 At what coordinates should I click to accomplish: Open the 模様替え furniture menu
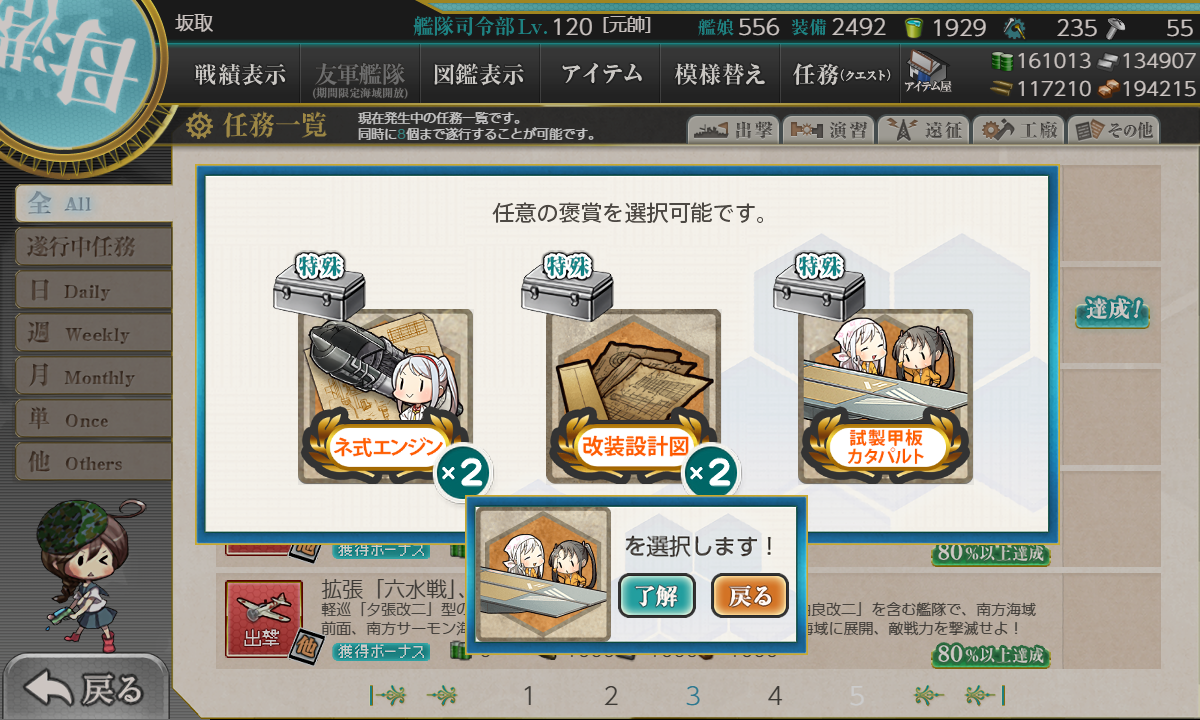(719, 74)
